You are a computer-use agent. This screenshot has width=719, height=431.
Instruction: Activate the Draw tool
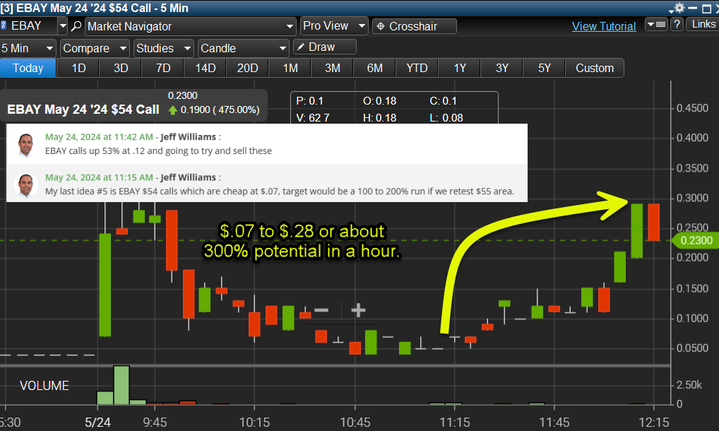tap(325, 47)
